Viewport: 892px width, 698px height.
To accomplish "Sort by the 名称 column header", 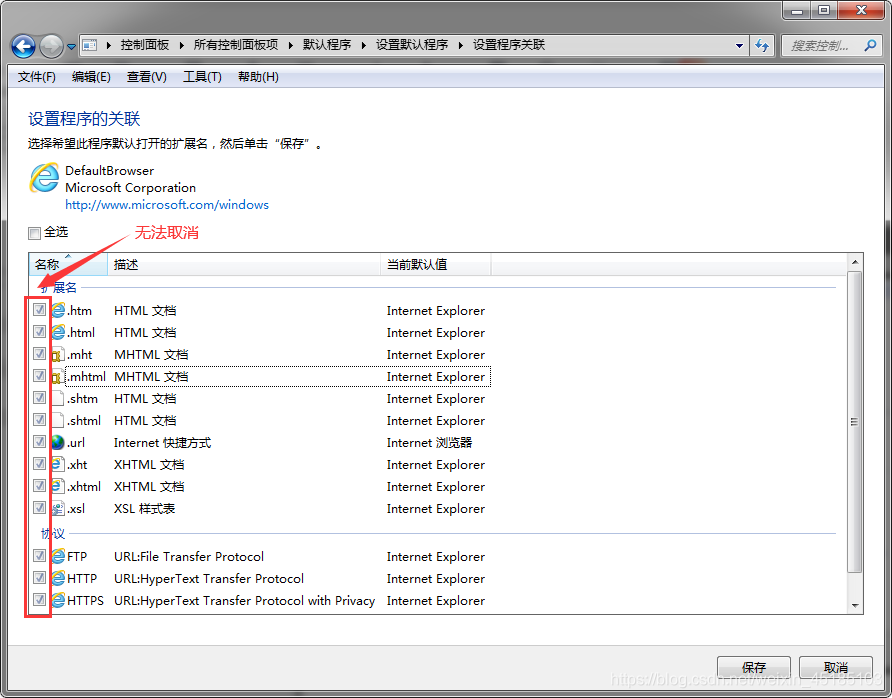I will coord(68,265).
